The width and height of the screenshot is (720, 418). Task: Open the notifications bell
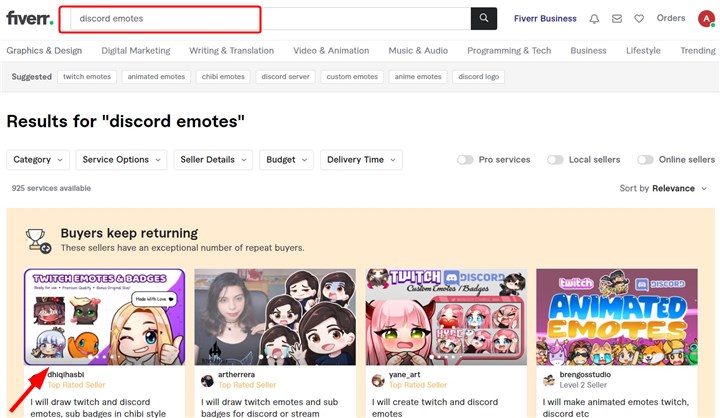click(594, 19)
